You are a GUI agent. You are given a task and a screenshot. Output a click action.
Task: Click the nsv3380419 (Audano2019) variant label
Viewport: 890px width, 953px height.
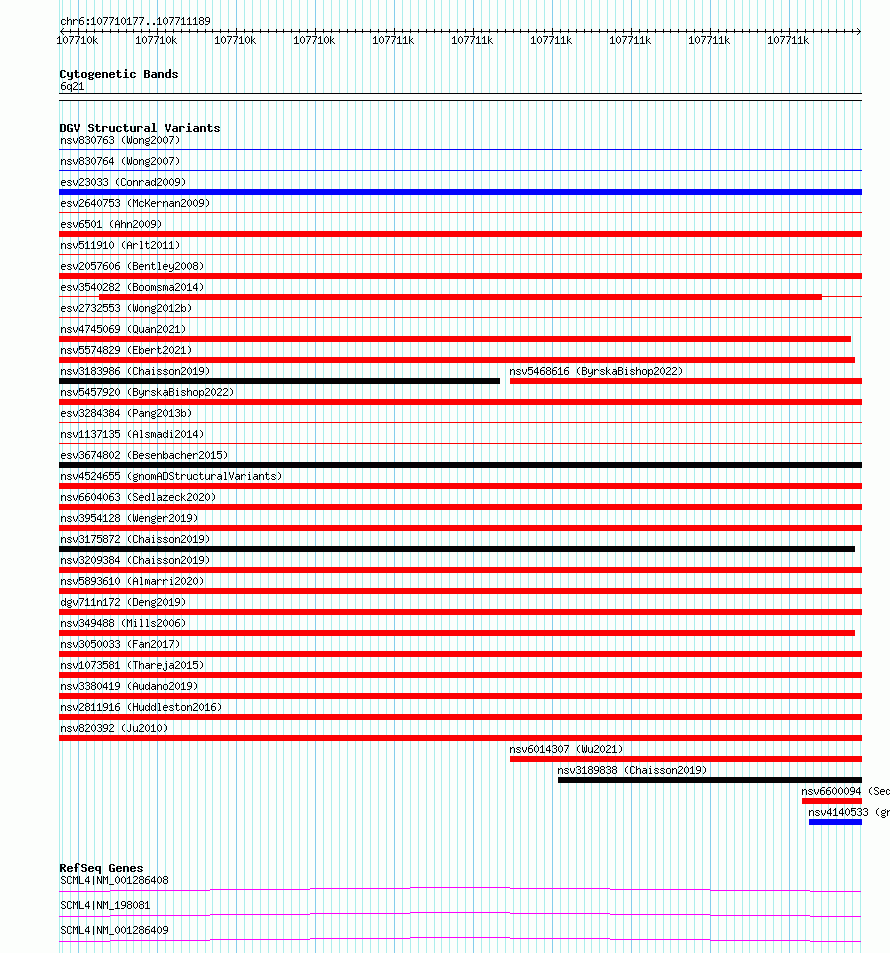[129, 686]
